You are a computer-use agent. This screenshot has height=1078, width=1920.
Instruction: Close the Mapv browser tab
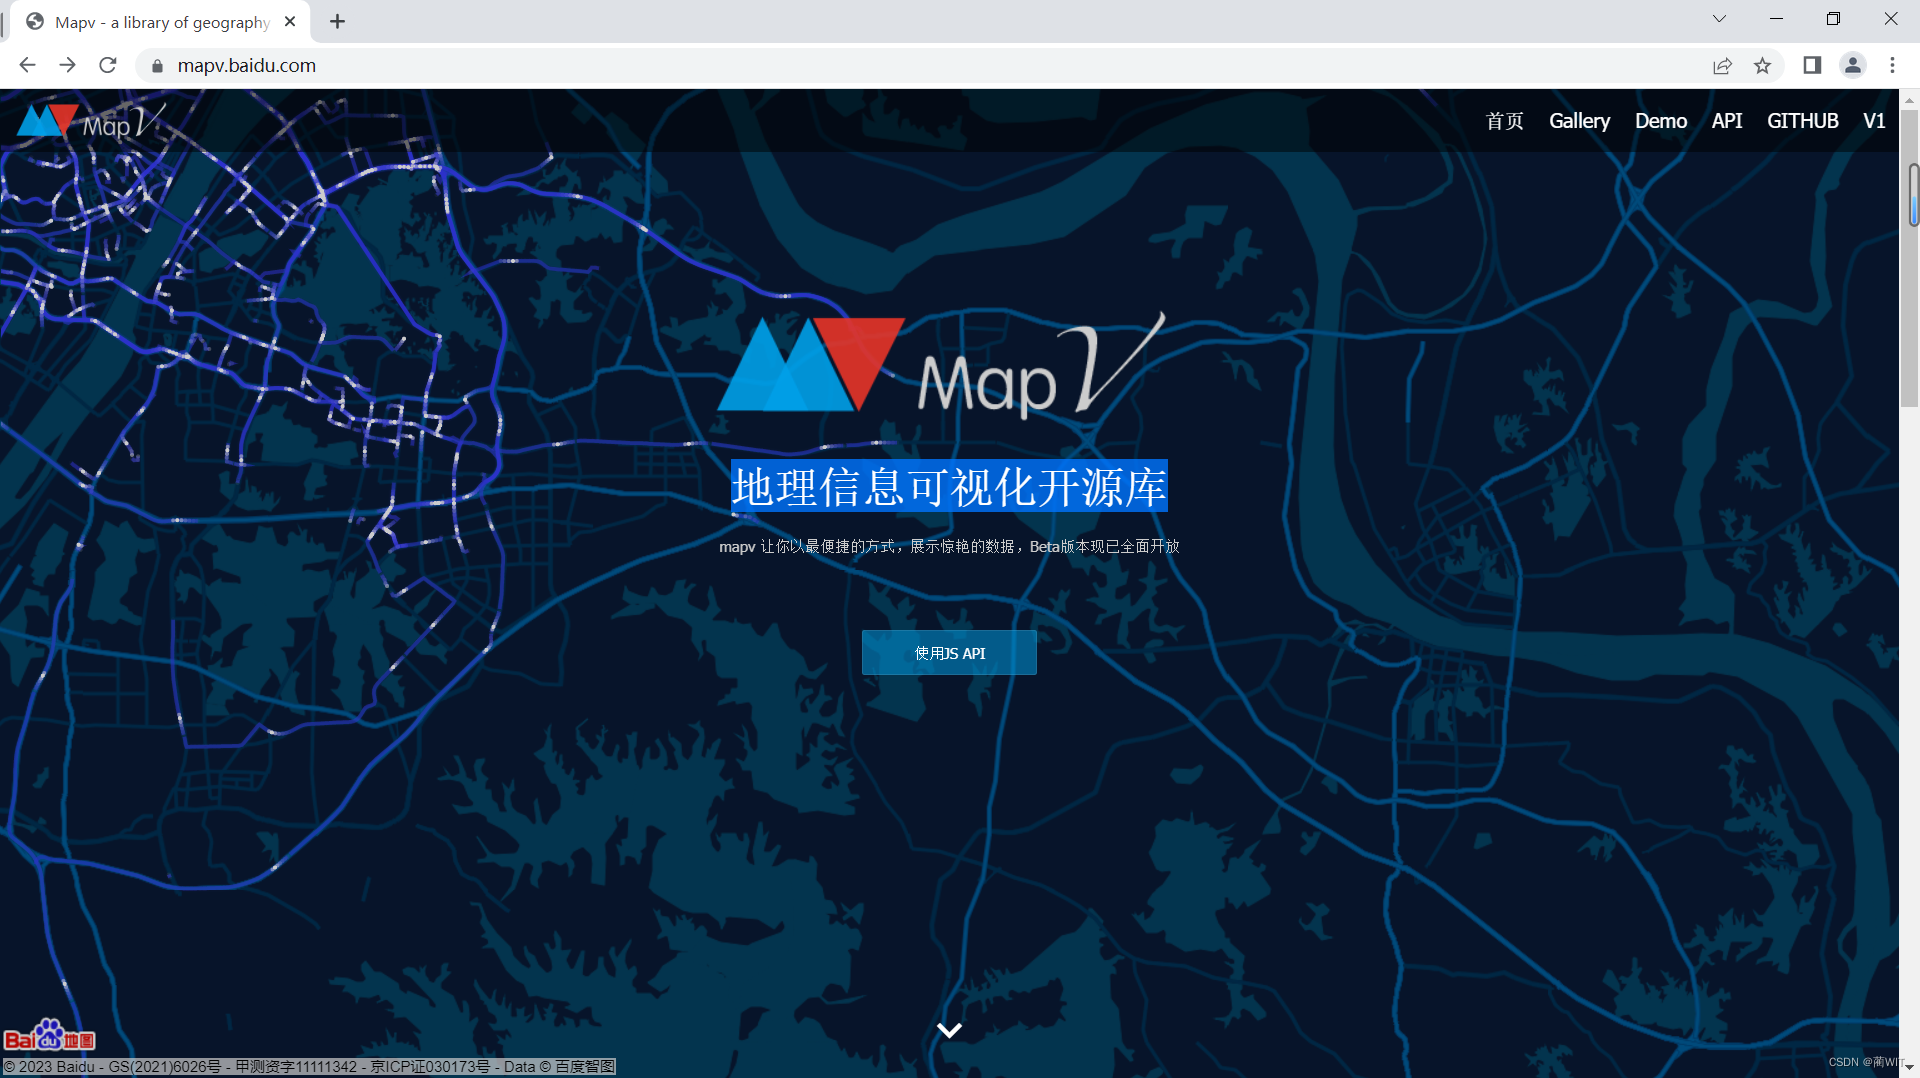coord(290,21)
